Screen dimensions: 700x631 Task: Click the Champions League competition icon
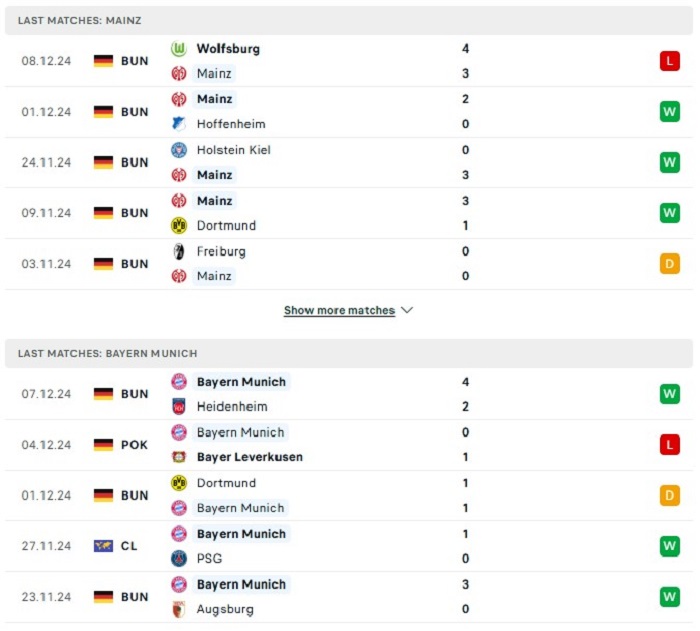point(103,546)
